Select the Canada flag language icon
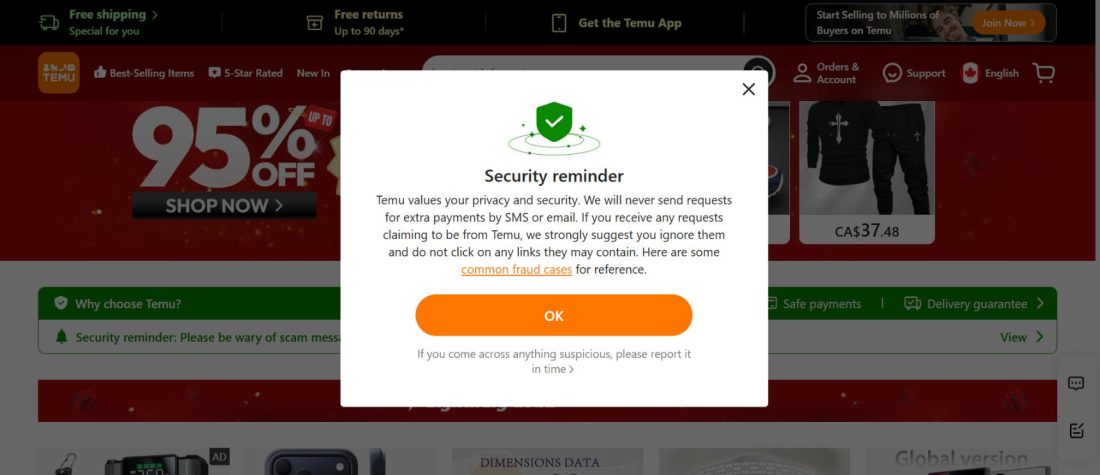 (970, 73)
